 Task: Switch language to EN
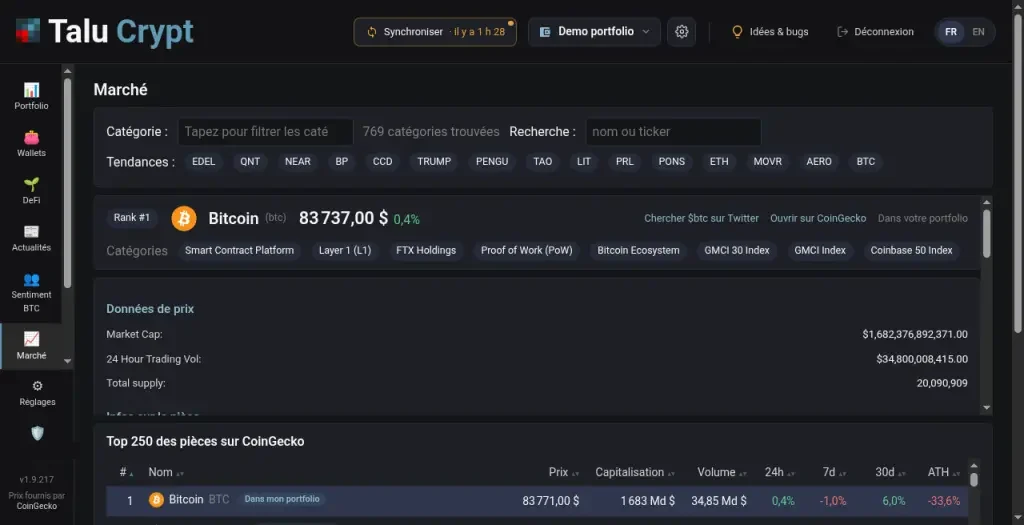click(x=978, y=31)
